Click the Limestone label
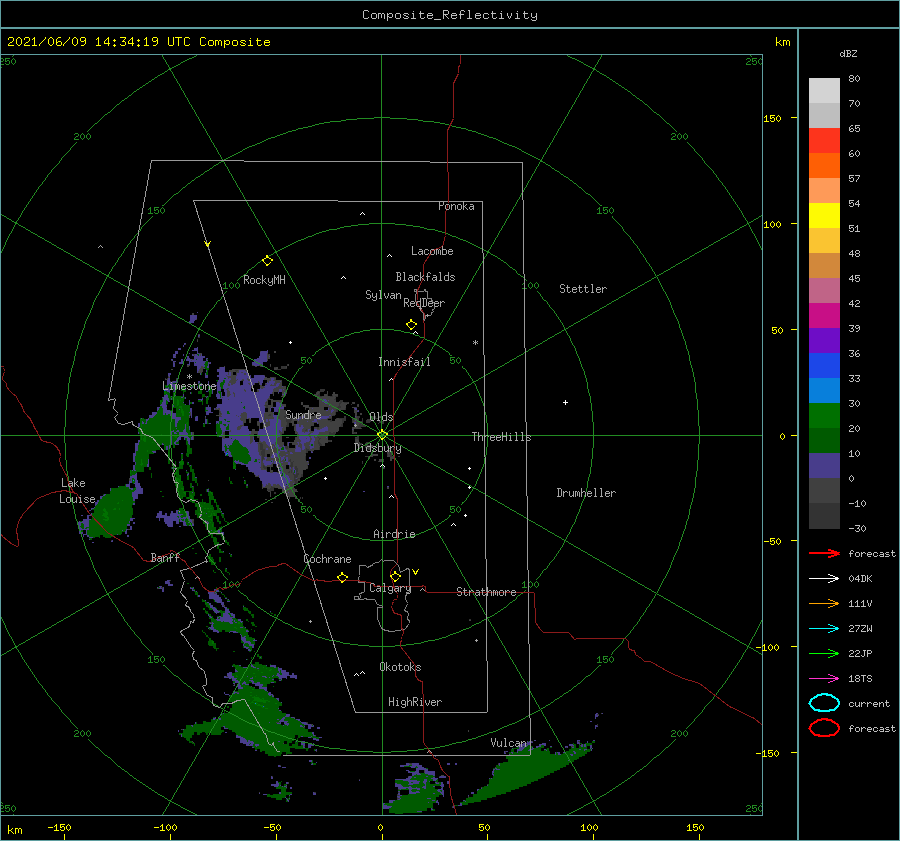Viewport: 900px width, 841px height. point(189,386)
